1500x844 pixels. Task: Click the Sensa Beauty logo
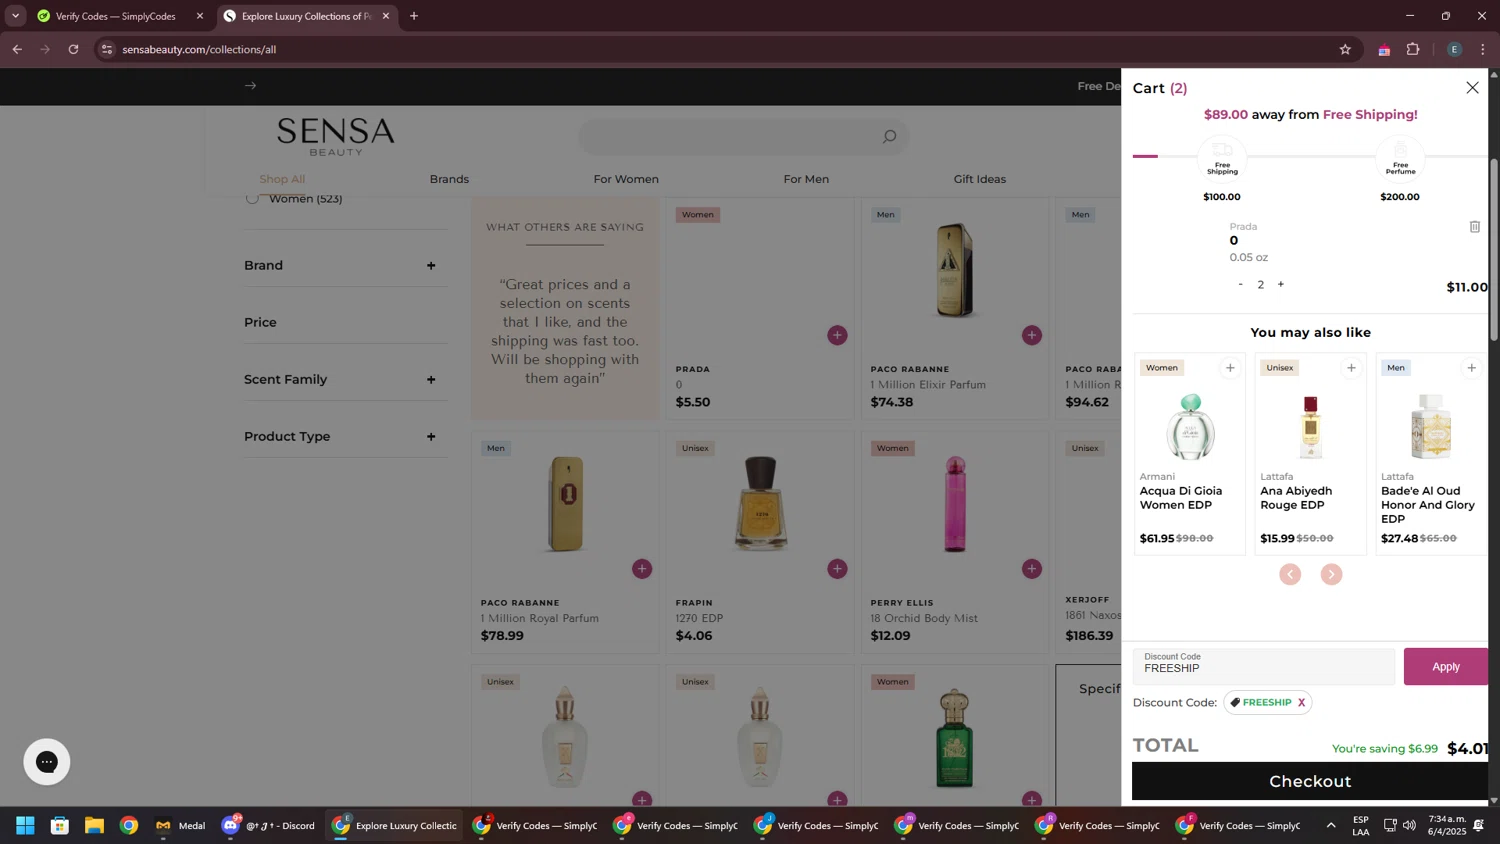click(x=336, y=137)
